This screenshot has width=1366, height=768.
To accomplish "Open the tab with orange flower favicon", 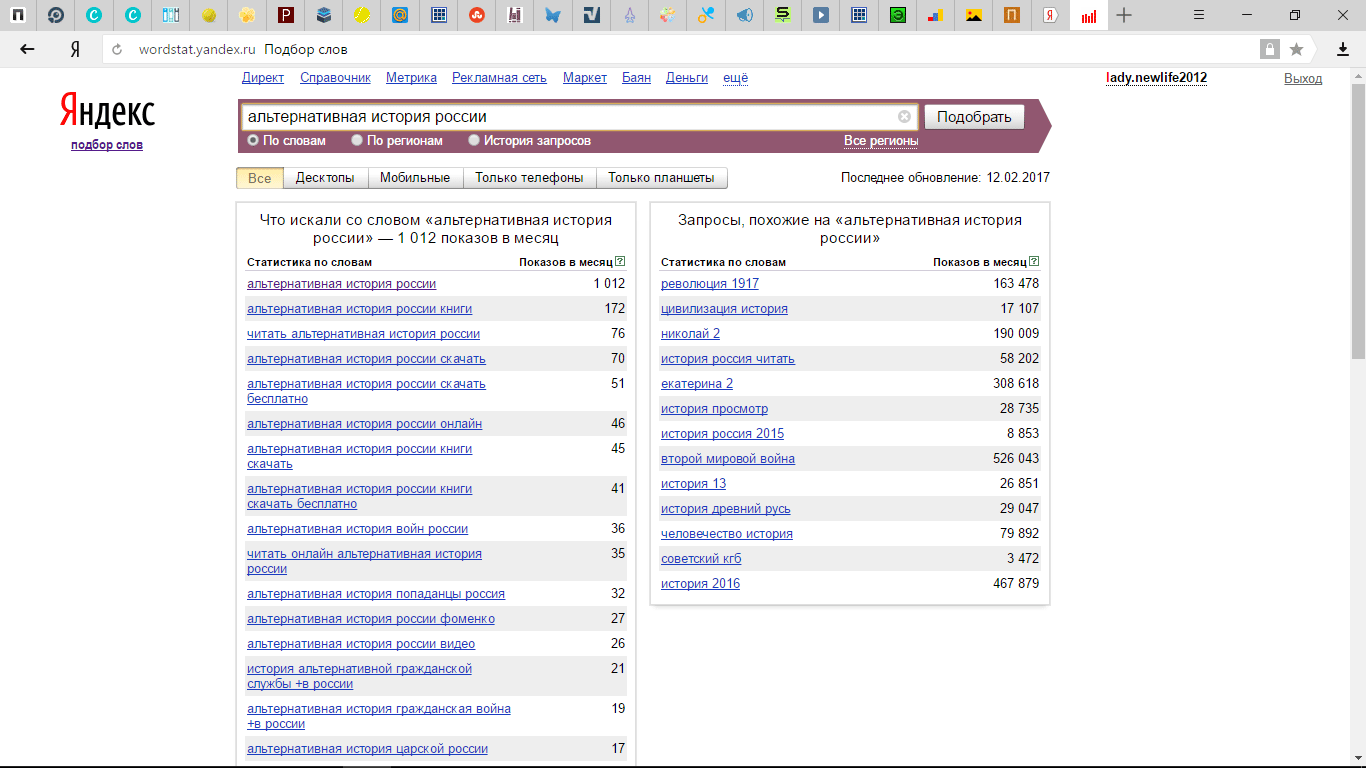I will click(x=247, y=15).
